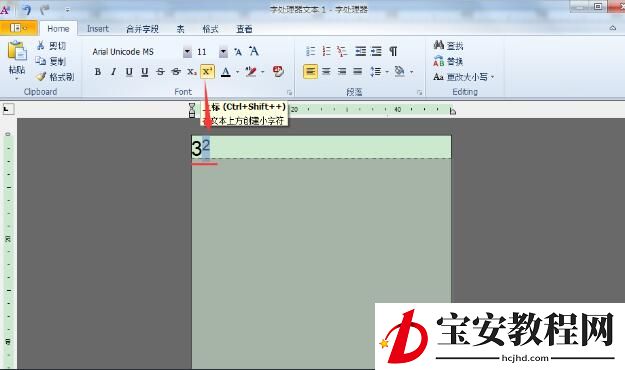Expand the font size dropdown arrow
625x370 pixels.
(223, 52)
